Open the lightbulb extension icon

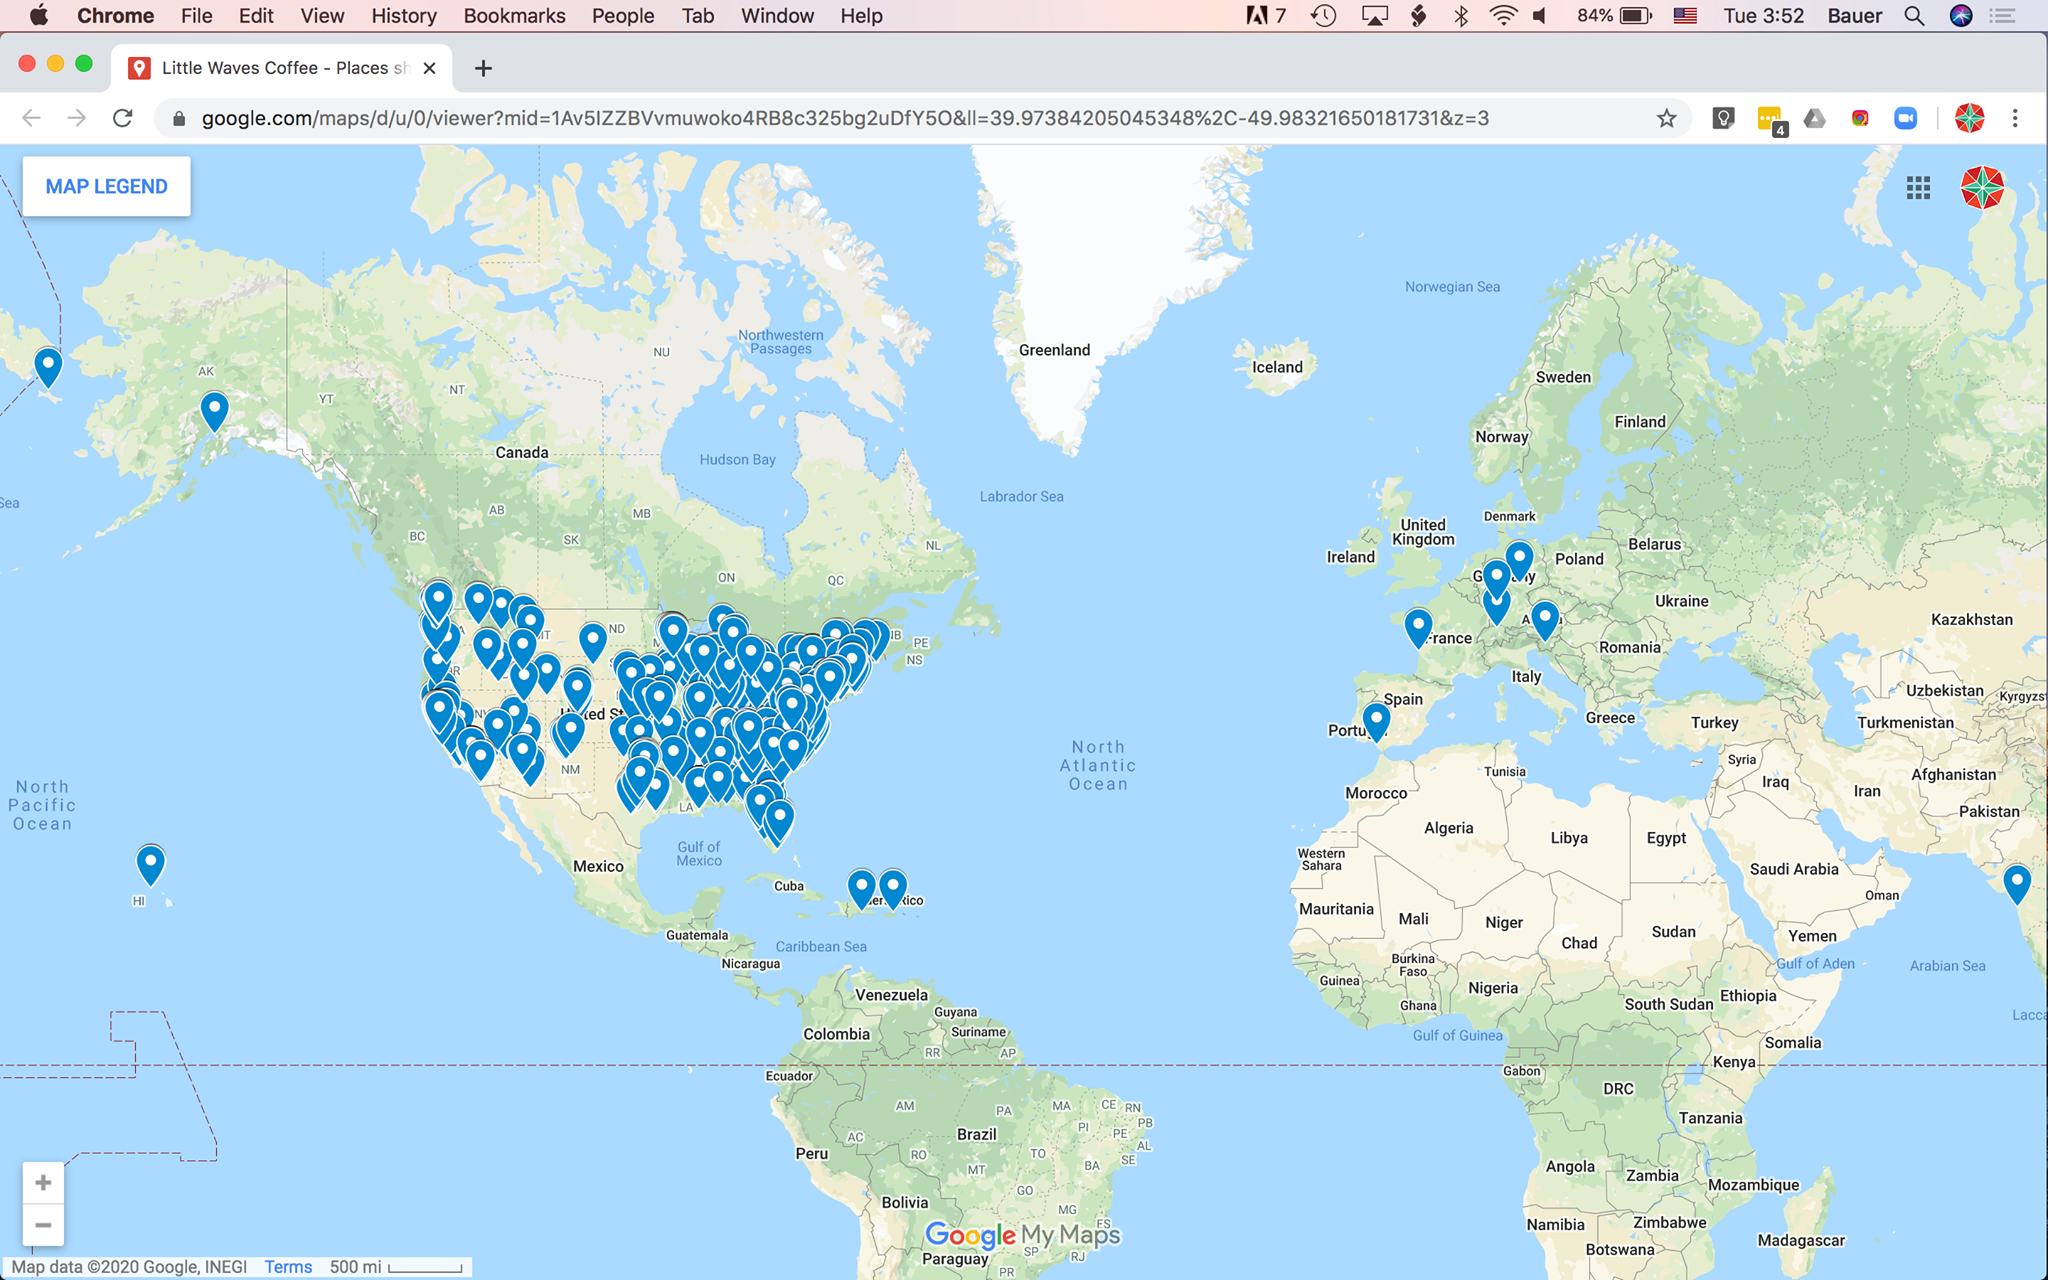pyautogui.click(x=1723, y=118)
